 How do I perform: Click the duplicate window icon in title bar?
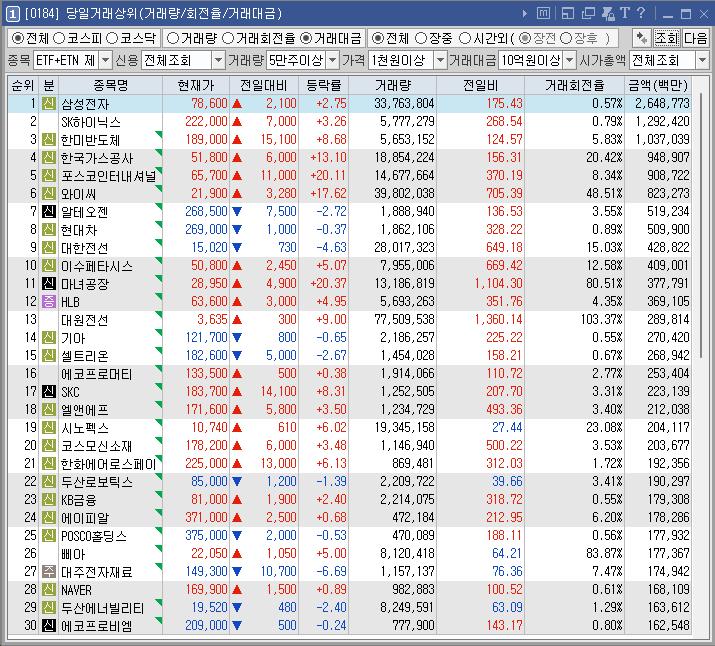click(588, 13)
